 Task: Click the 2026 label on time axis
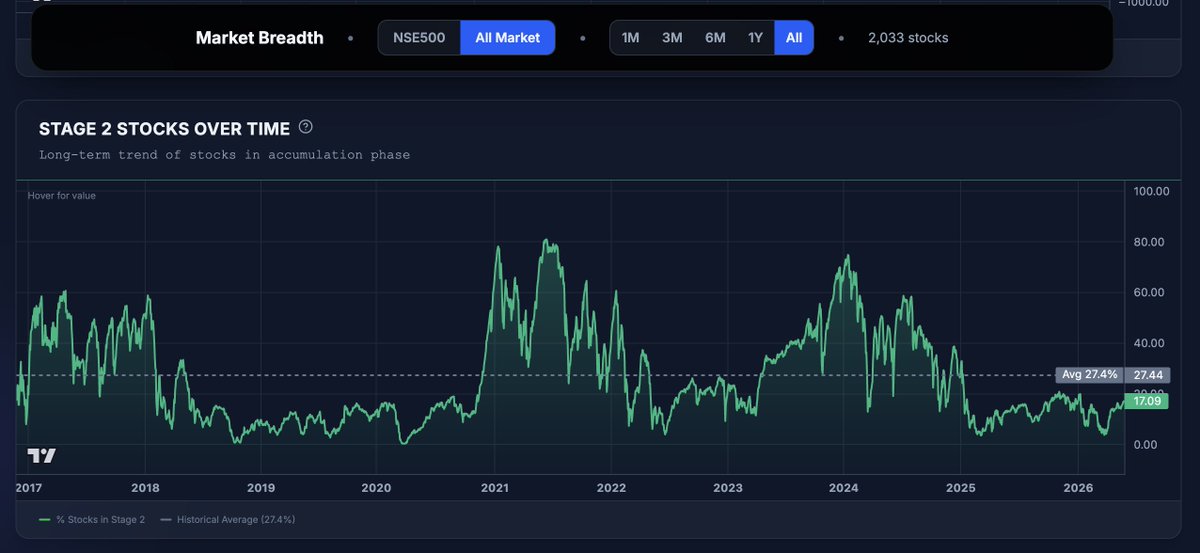1077,488
